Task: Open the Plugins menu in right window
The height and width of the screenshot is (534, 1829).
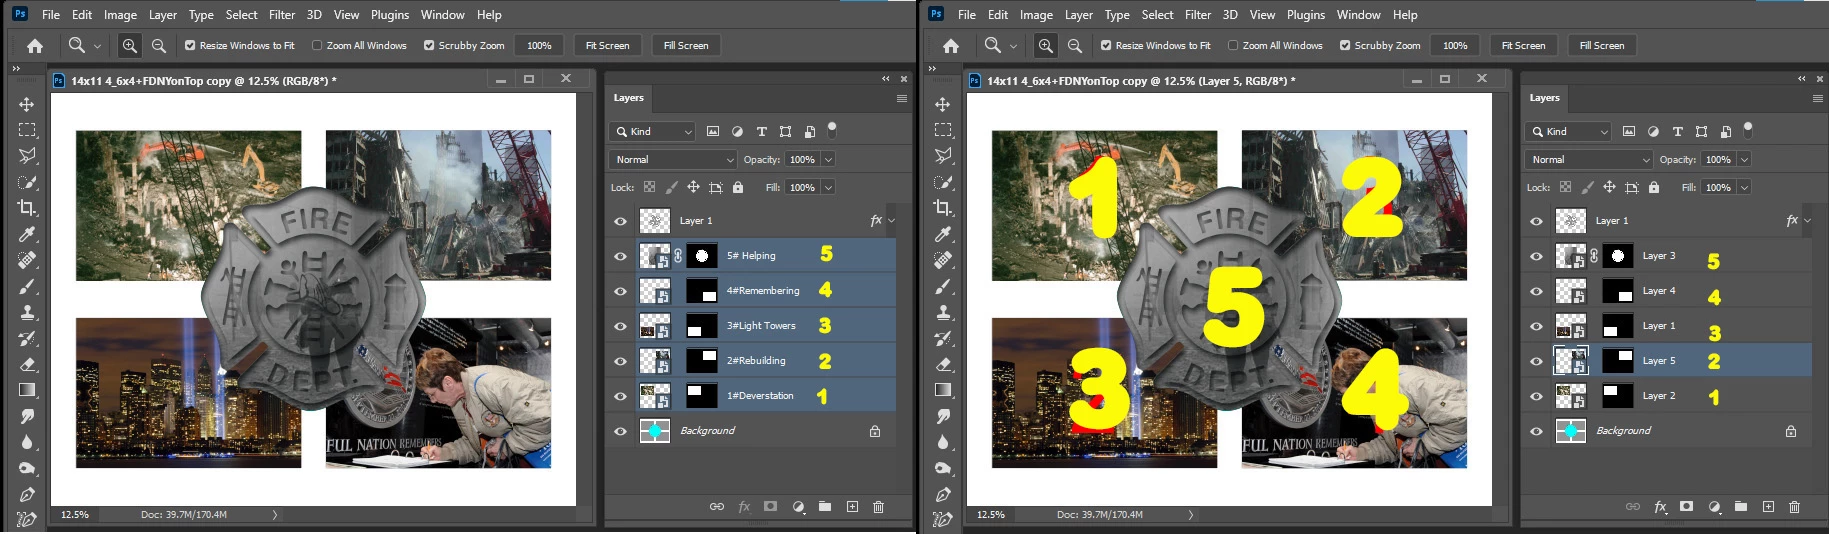Action: [x=1306, y=15]
